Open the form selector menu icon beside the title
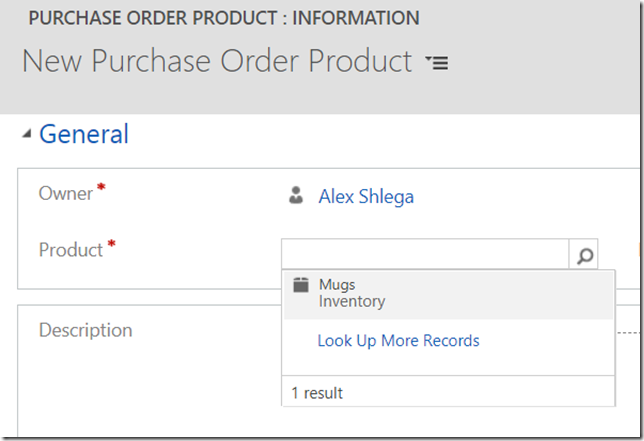This screenshot has height=441, width=644. pyautogui.click(x=437, y=63)
